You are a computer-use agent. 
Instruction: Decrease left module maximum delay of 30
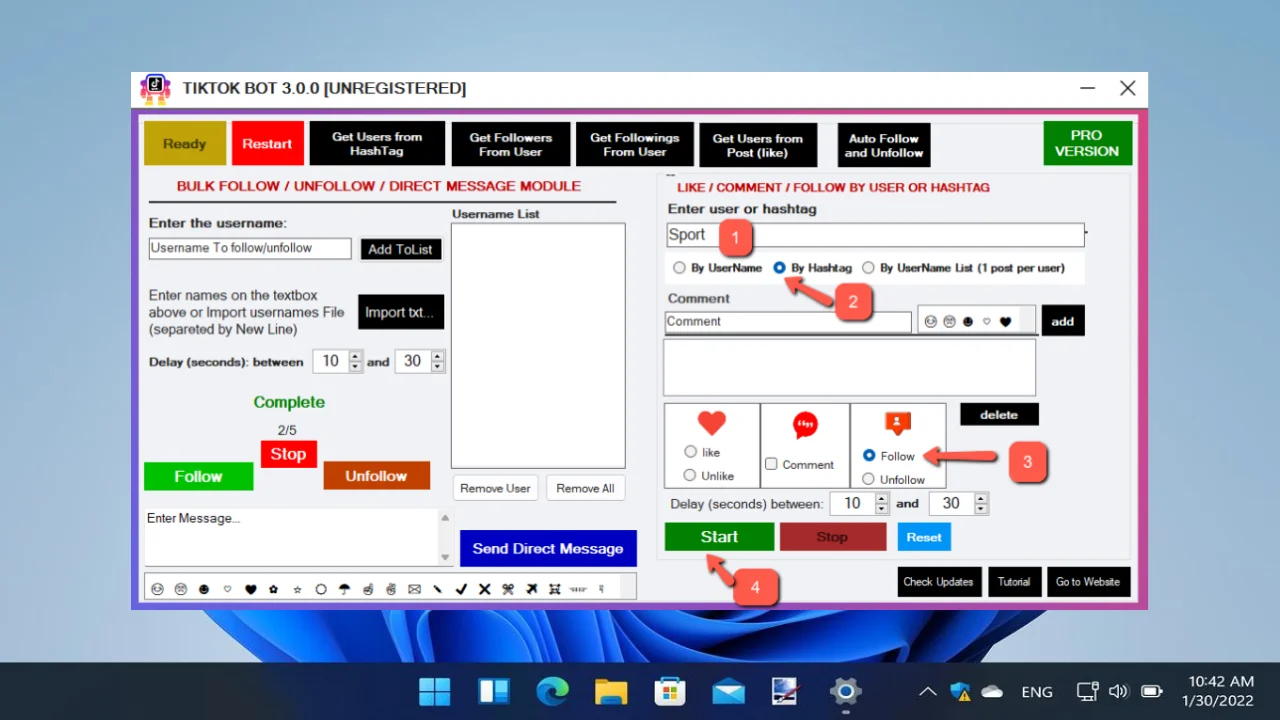pos(437,367)
